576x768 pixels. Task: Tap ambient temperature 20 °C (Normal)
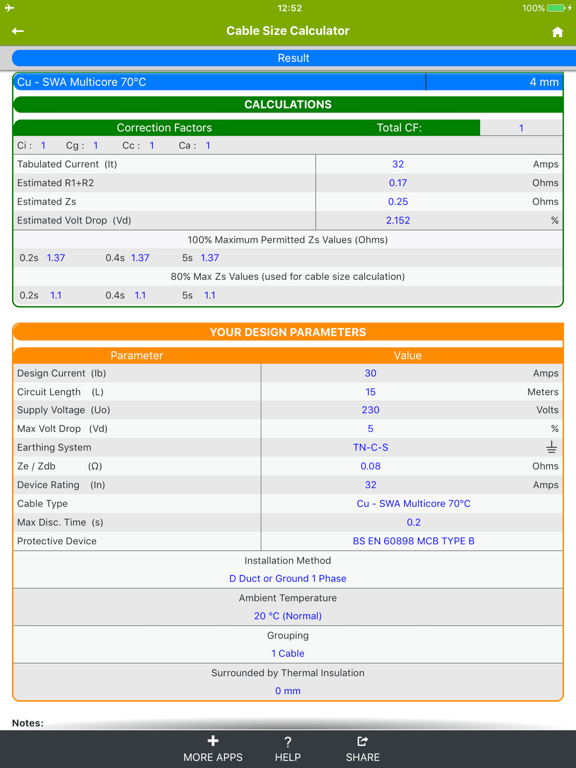pyautogui.click(x=288, y=616)
